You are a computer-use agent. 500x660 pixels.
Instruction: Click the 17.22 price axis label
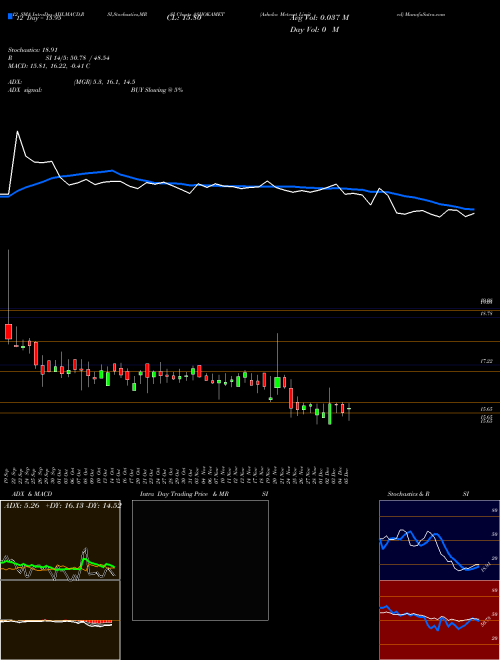487,361
